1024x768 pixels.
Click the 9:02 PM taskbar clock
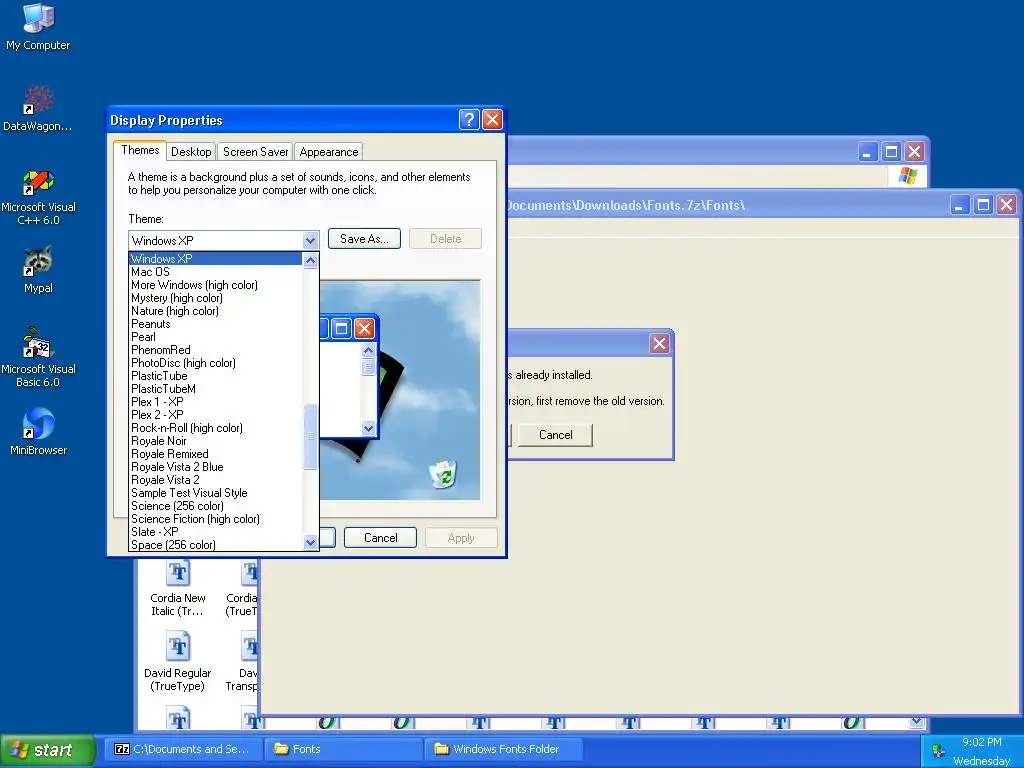(x=982, y=742)
